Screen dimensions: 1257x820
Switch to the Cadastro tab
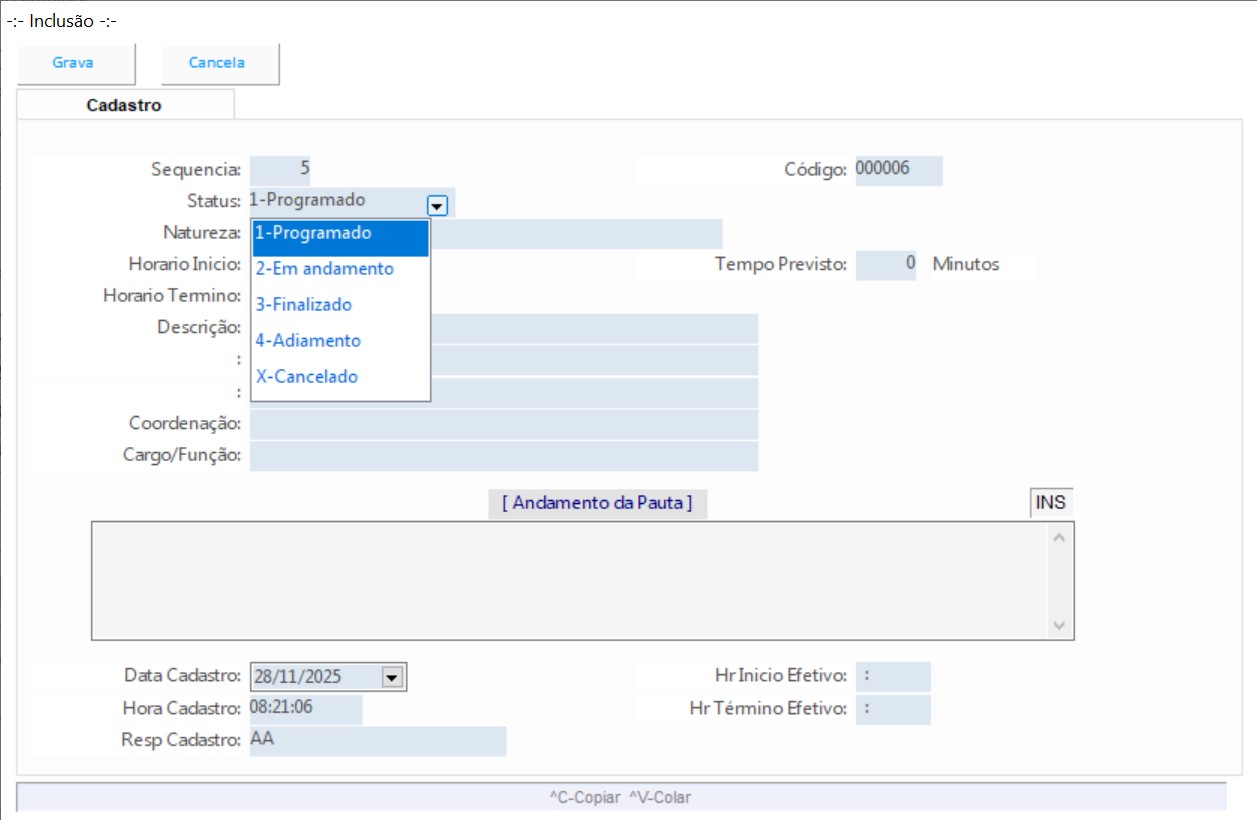click(124, 105)
